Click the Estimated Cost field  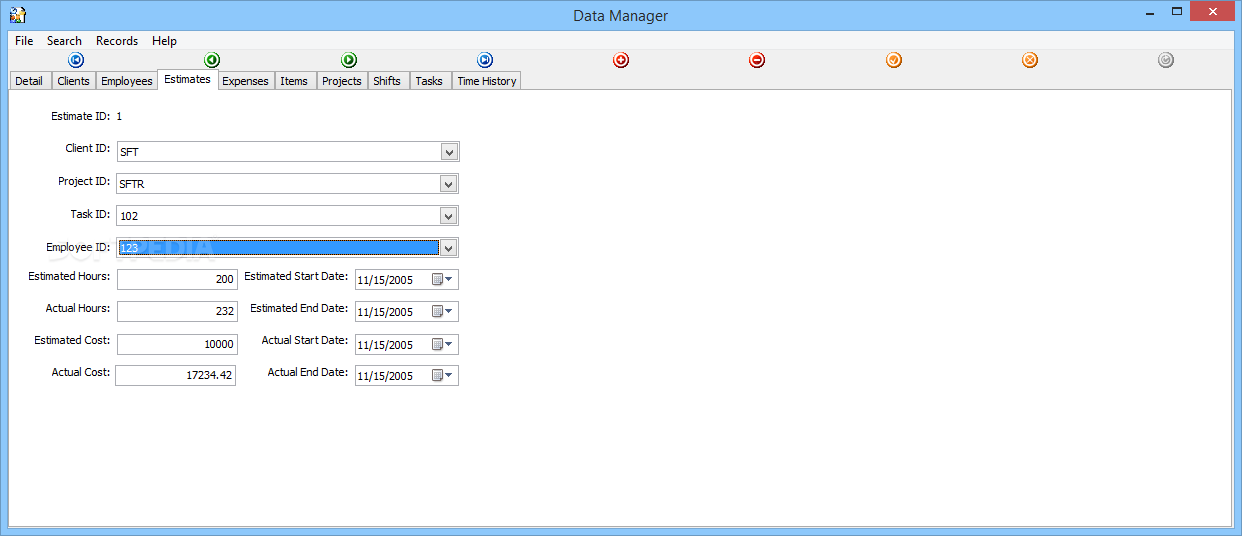coord(177,344)
